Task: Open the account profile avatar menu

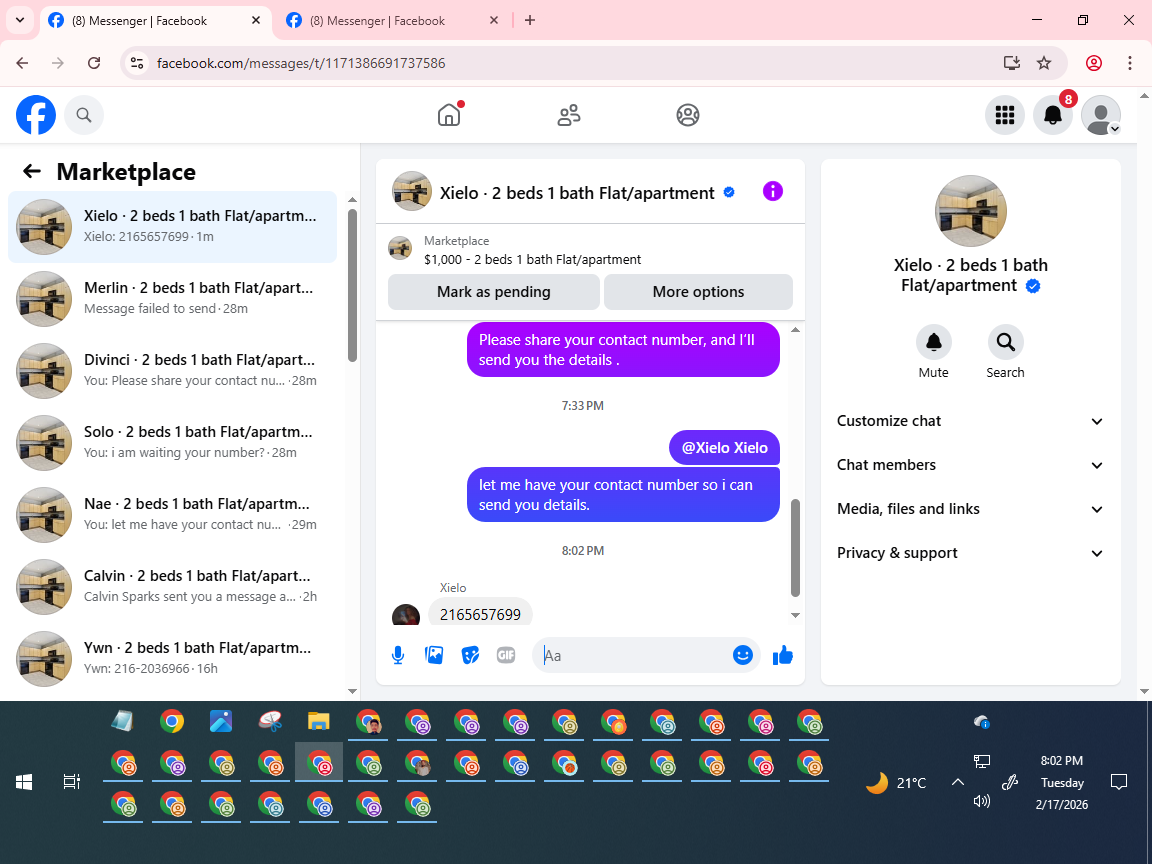Action: [x=1101, y=115]
